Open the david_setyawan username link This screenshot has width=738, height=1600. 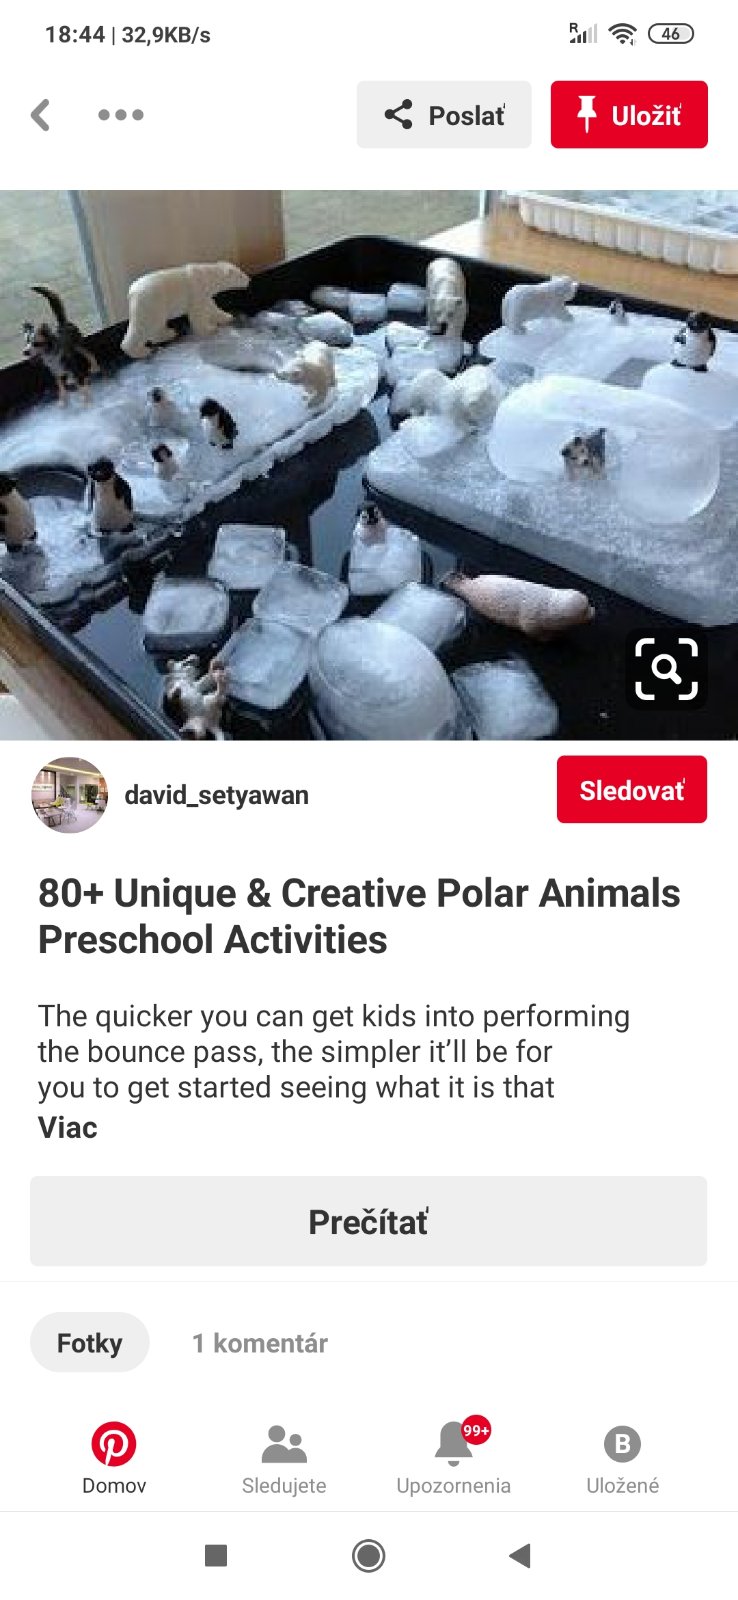pos(216,795)
